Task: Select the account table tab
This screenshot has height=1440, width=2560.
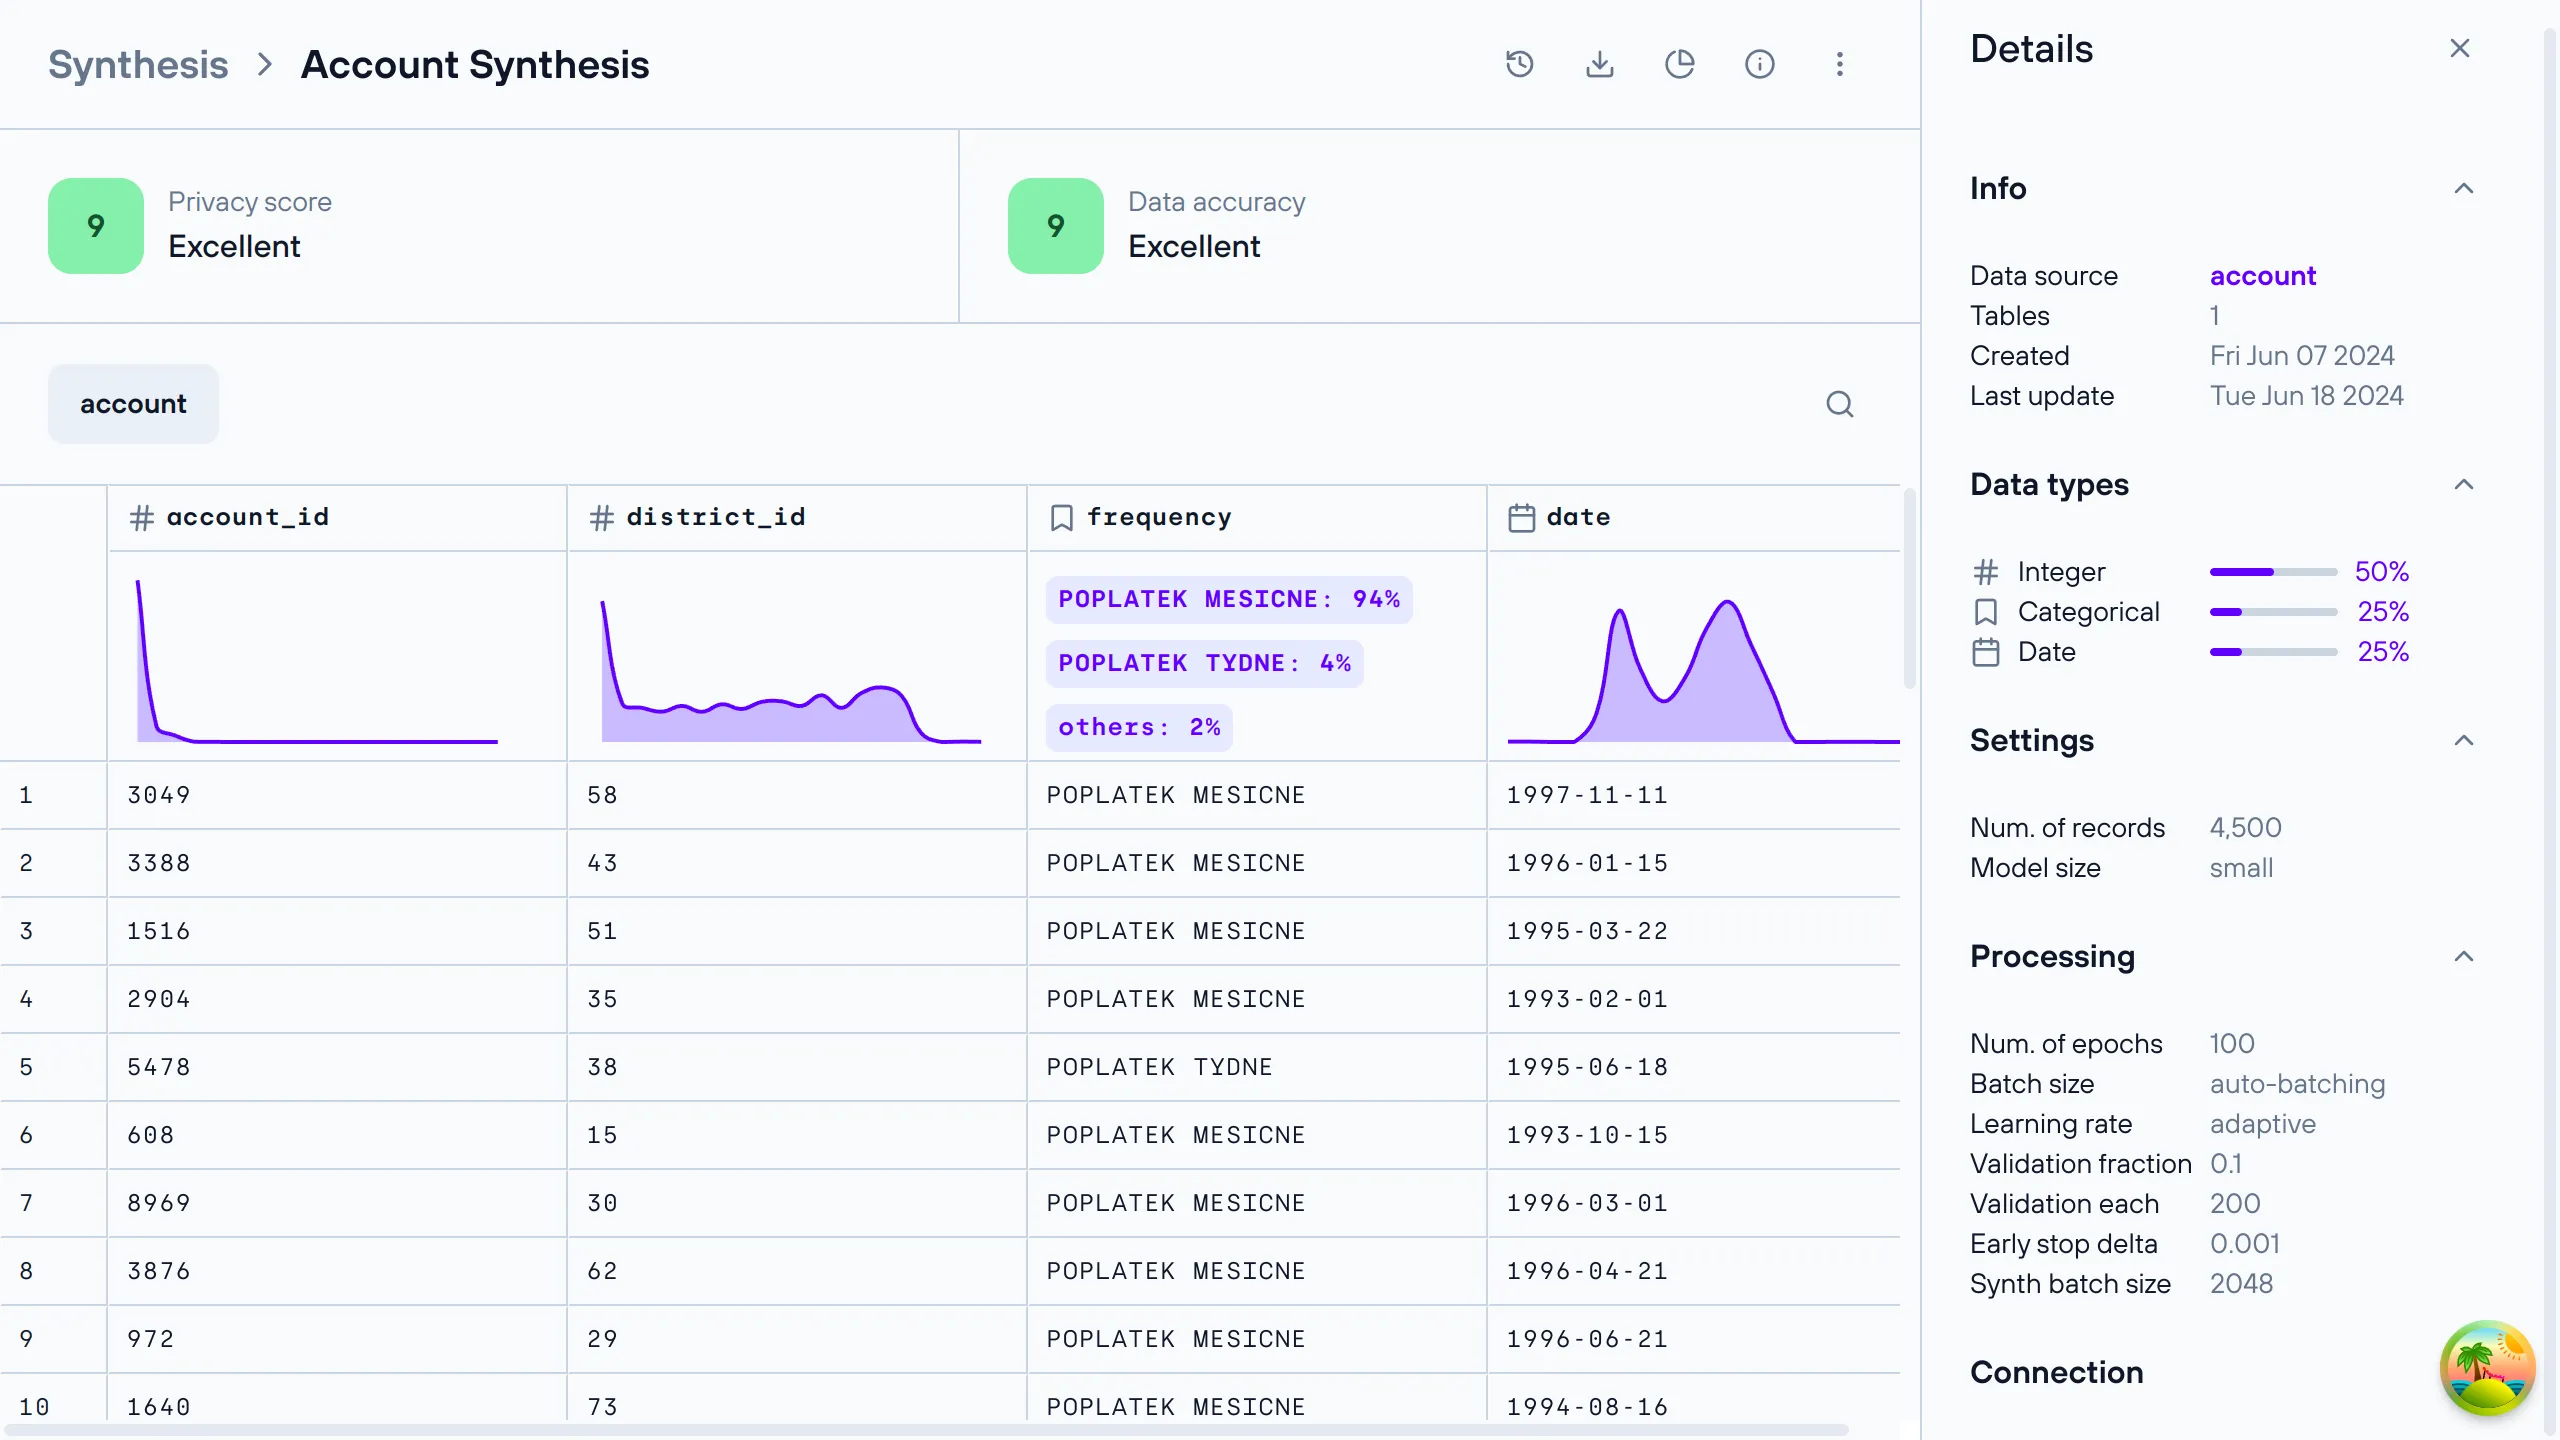Action: (x=133, y=404)
